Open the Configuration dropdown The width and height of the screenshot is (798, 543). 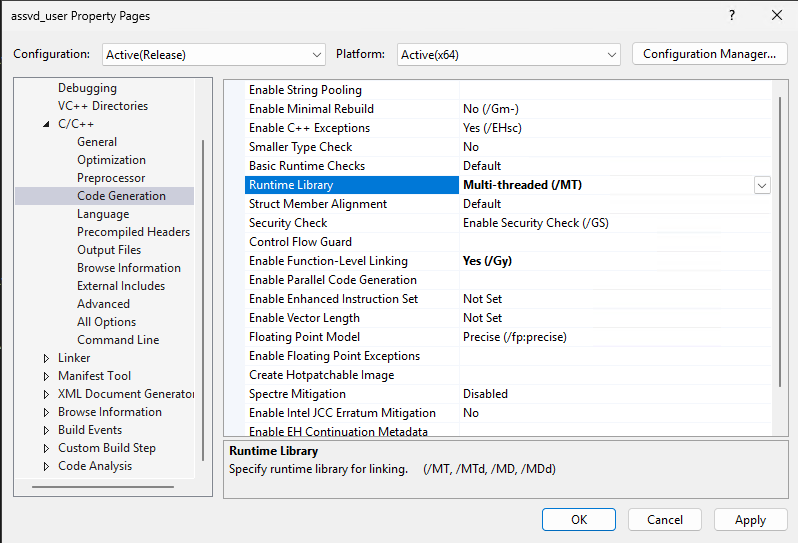tap(214, 54)
